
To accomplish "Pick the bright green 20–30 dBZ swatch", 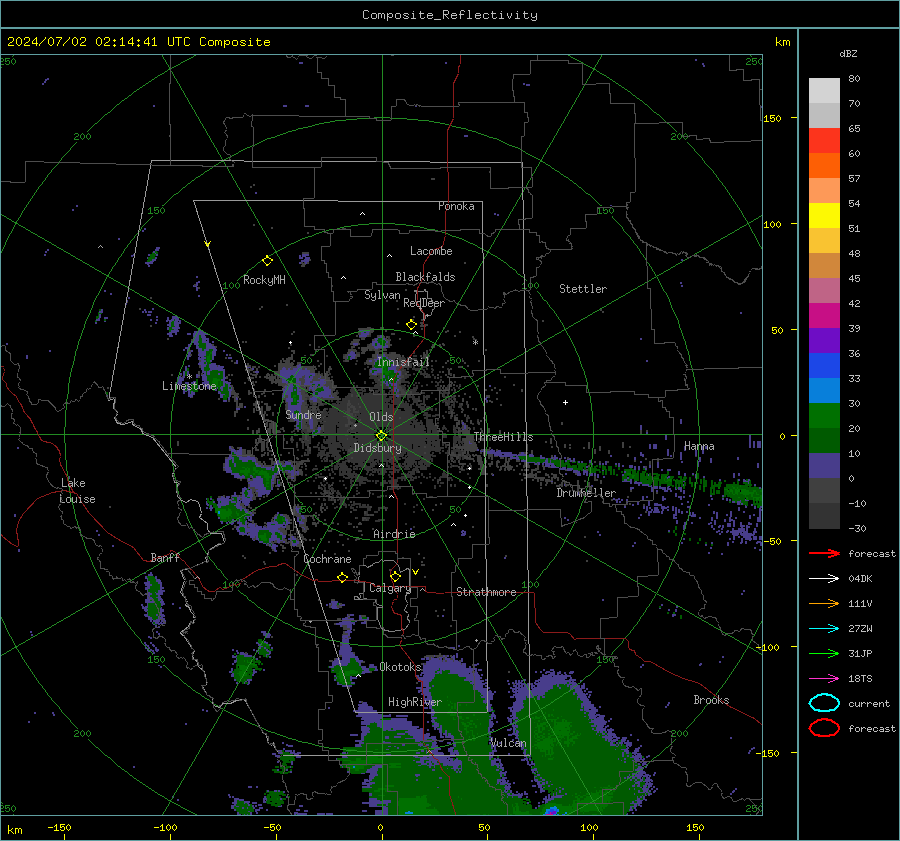I will 824,416.
